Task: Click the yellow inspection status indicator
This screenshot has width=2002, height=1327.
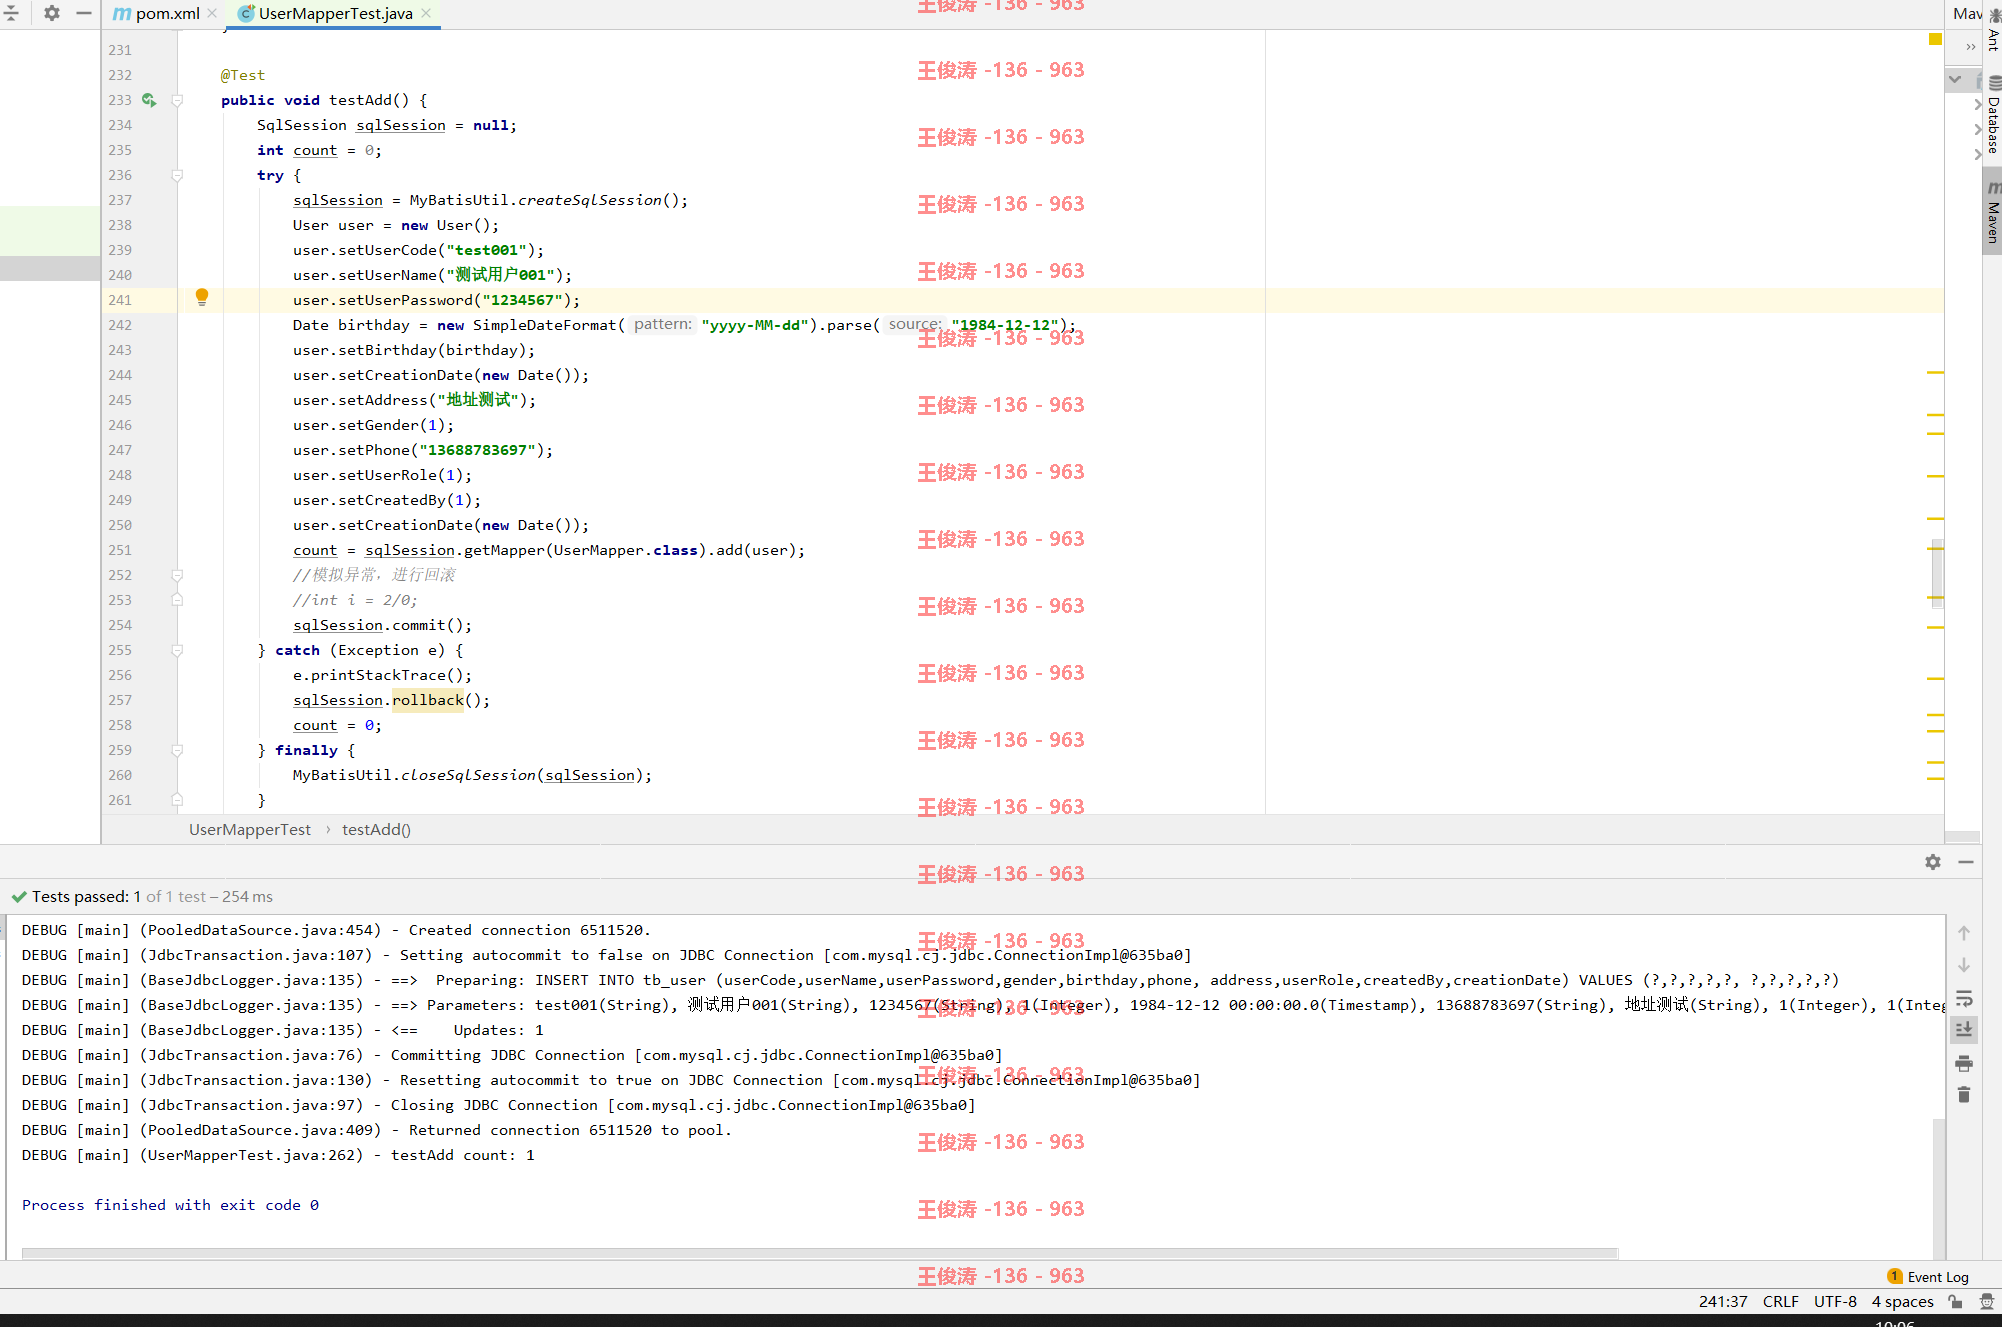Action: click(1935, 39)
